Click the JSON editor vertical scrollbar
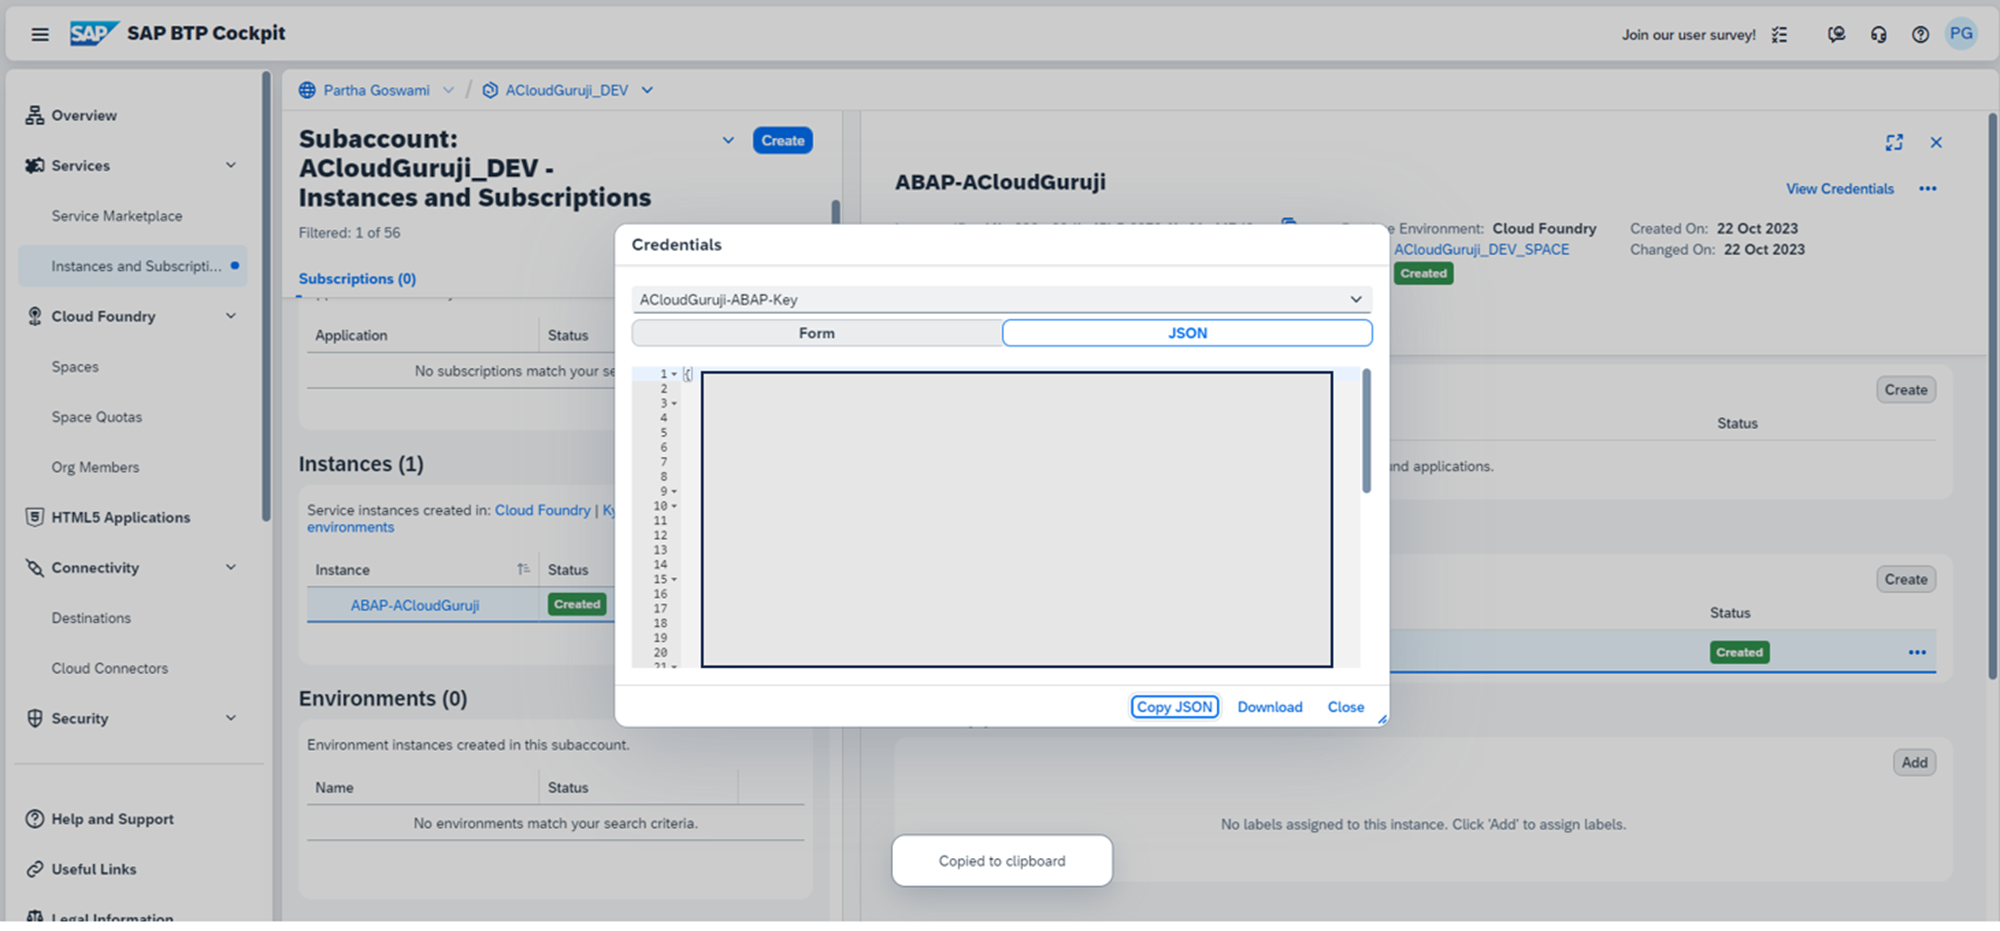Image resolution: width=2000 pixels, height=931 pixels. (x=1366, y=432)
